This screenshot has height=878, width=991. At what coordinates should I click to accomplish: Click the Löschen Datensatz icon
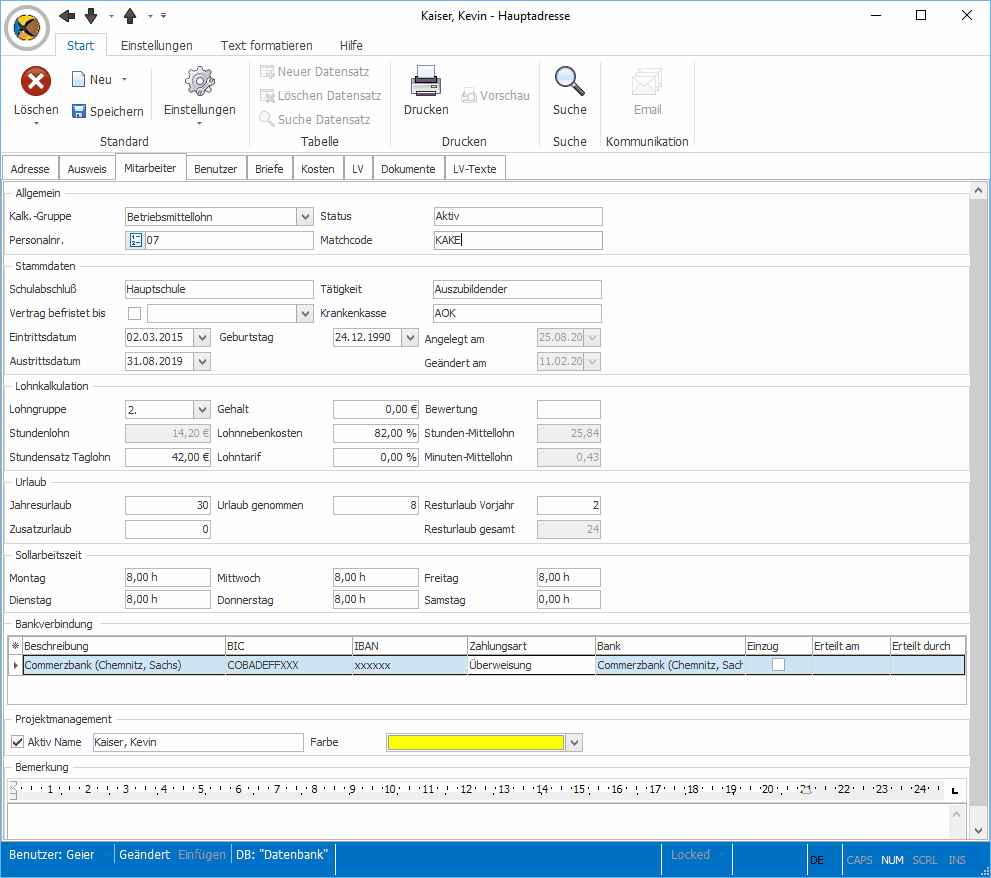(267, 96)
